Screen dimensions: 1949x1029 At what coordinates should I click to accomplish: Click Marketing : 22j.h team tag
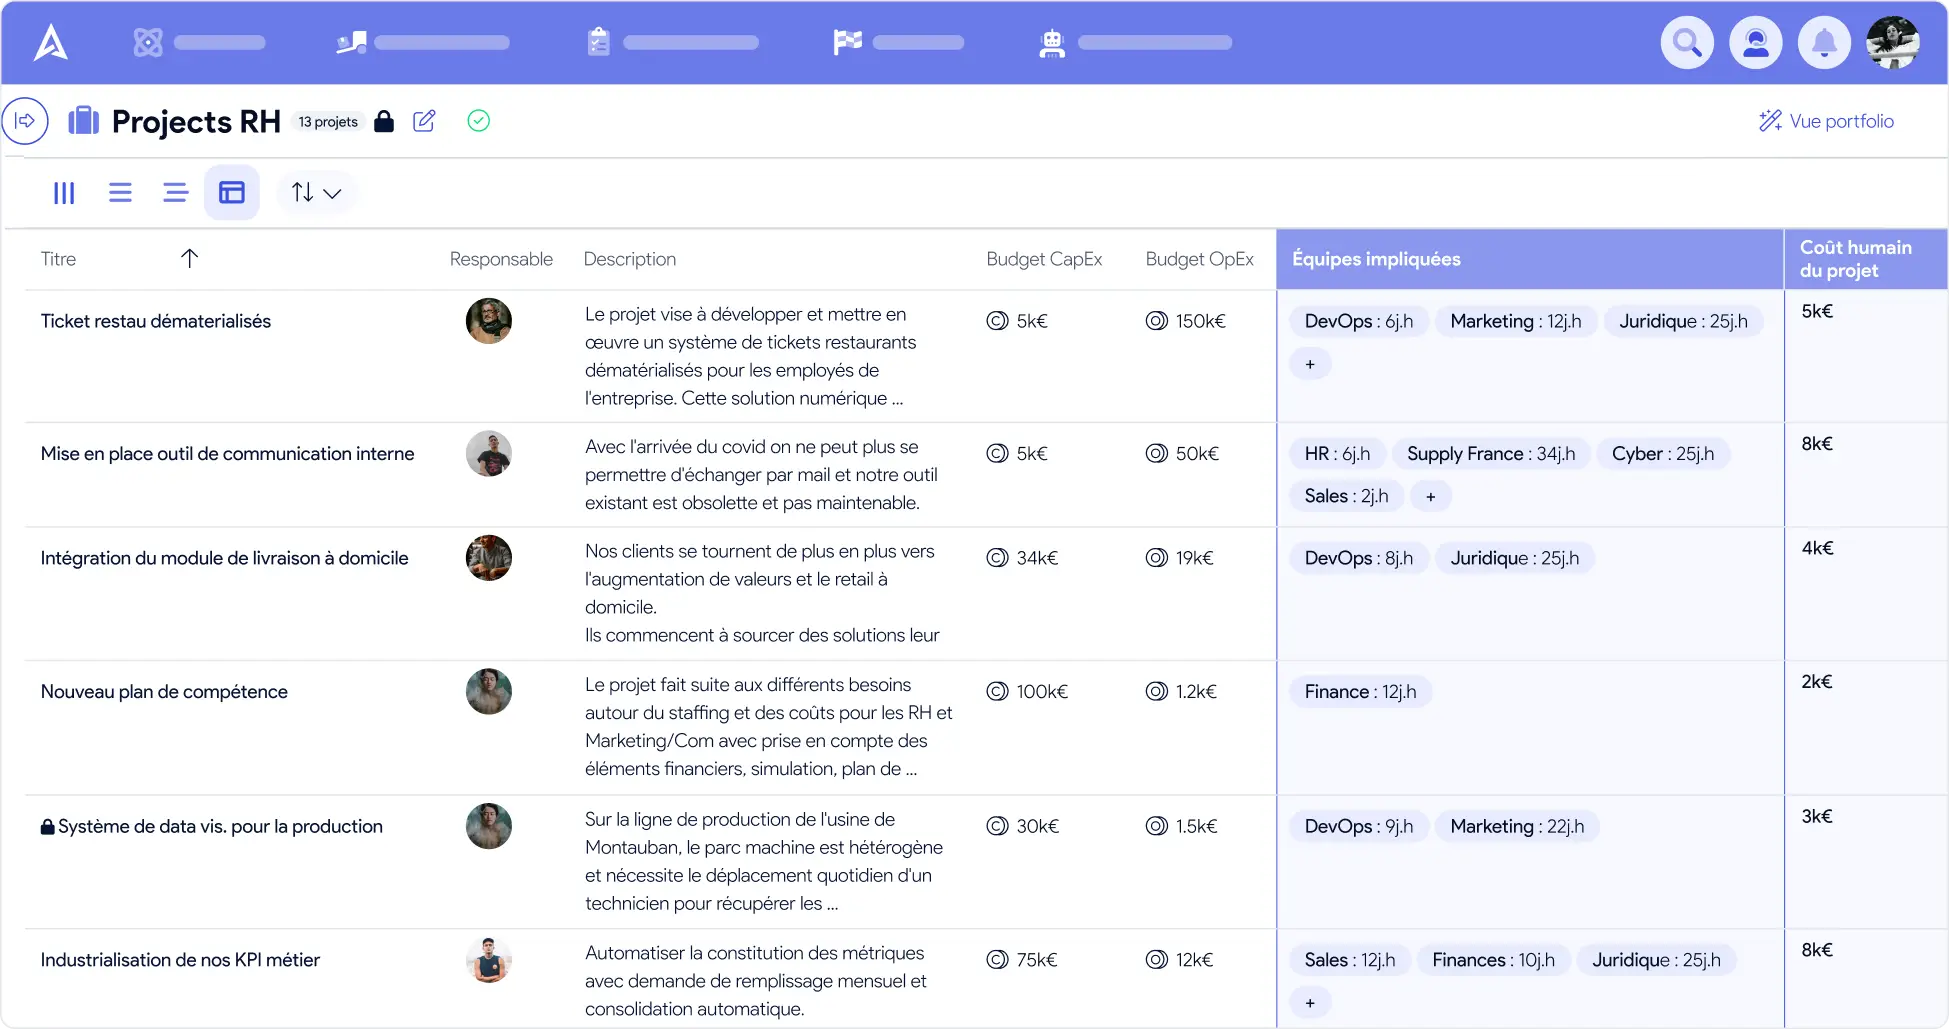coord(1517,826)
